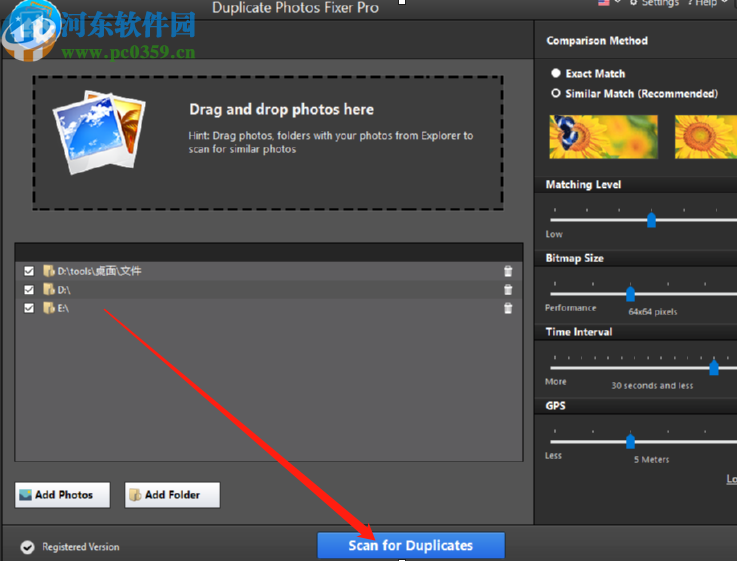
Task: Select the E:\ path text
Action: (63, 308)
